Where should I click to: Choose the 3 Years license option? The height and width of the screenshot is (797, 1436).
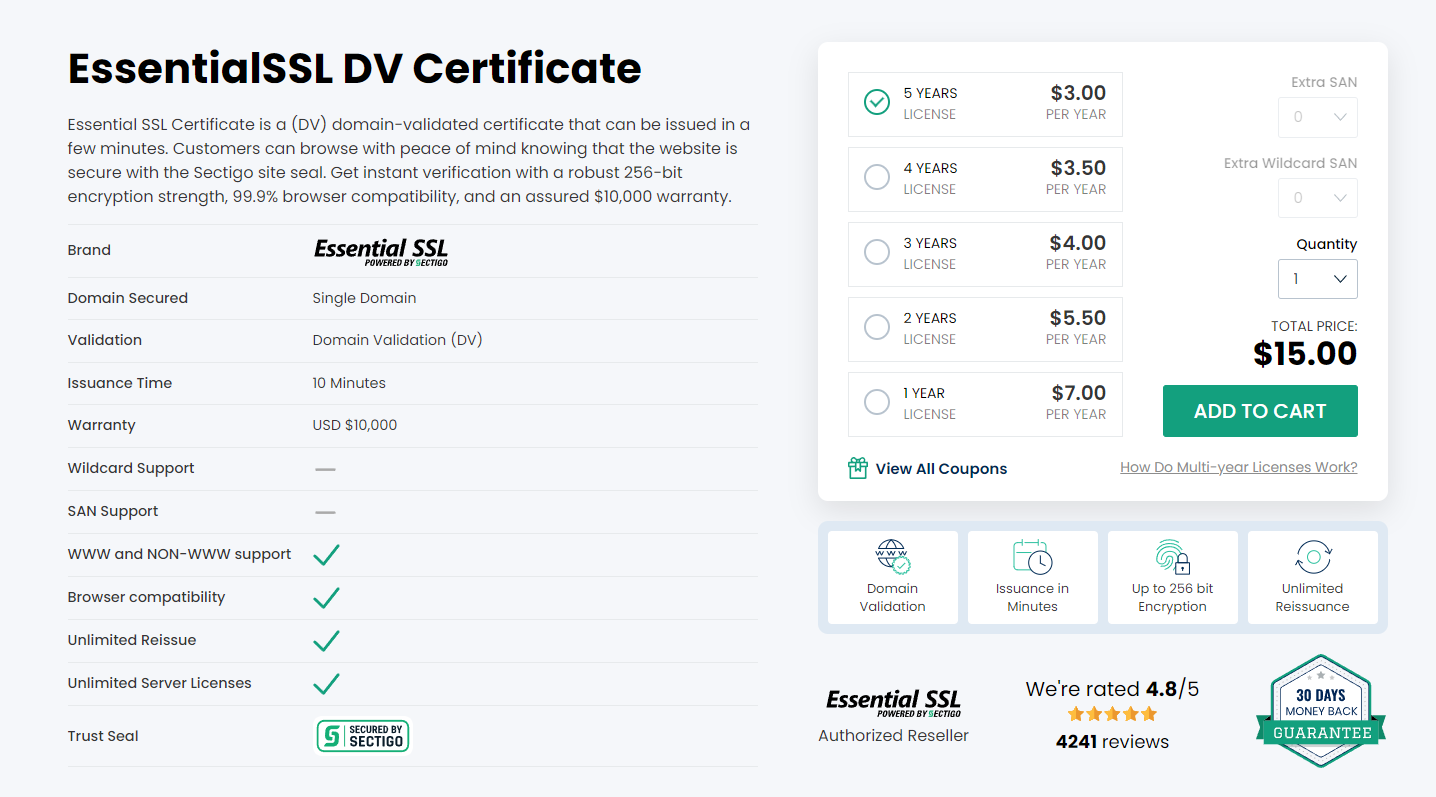click(877, 252)
